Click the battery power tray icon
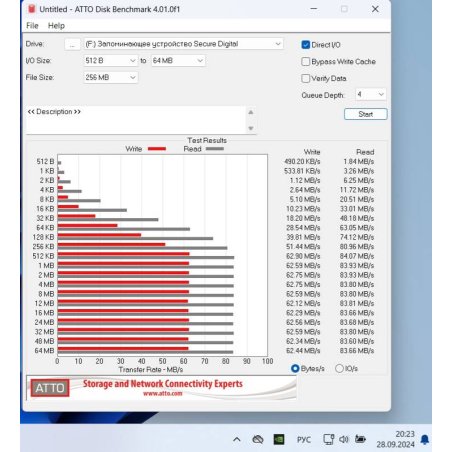 [x=360, y=439]
